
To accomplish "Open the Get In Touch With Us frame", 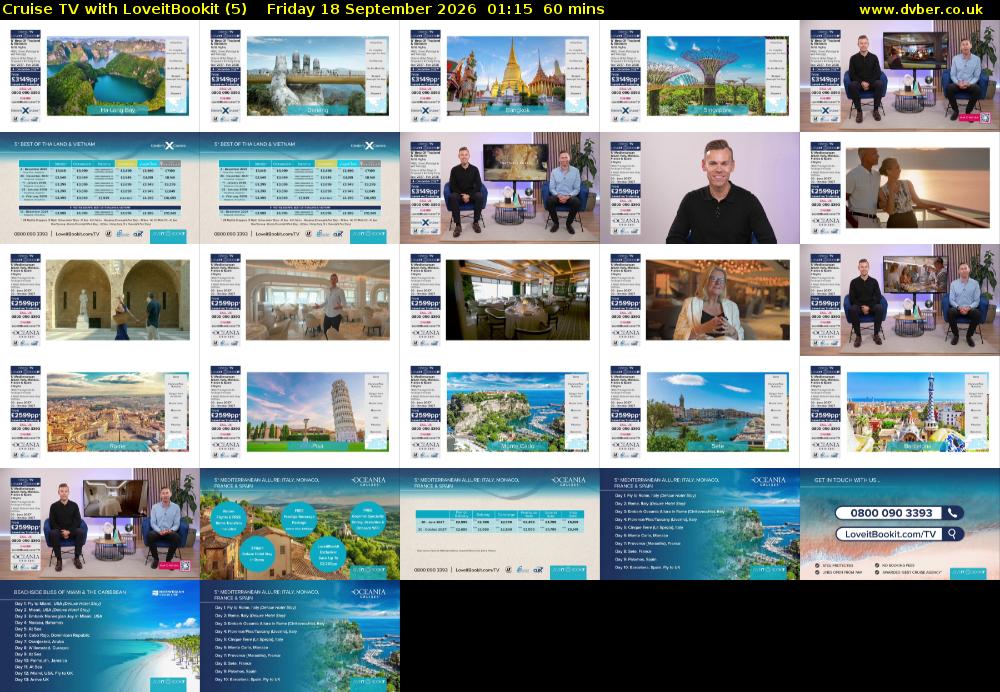I will coord(900,524).
